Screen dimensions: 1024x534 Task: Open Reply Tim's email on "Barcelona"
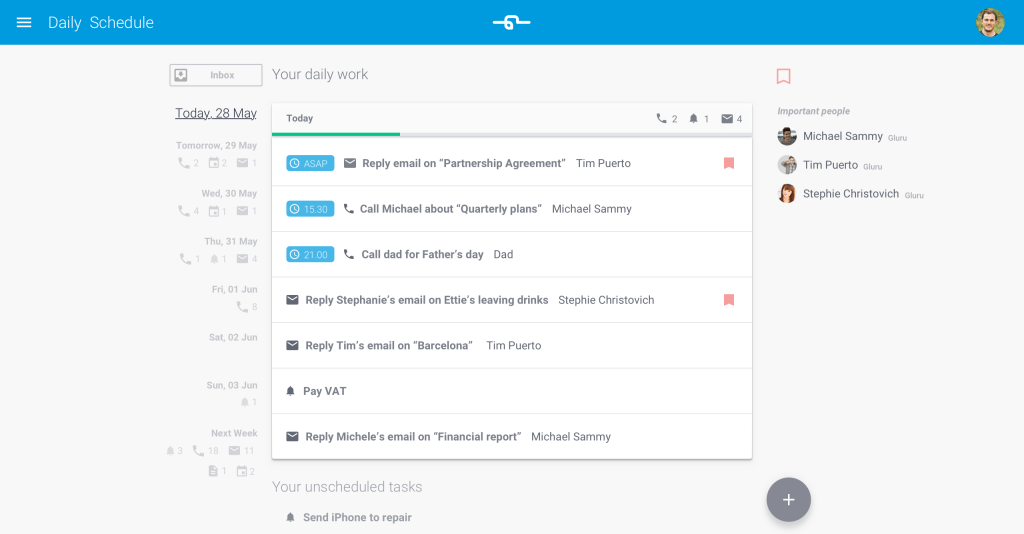pos(389,345)
